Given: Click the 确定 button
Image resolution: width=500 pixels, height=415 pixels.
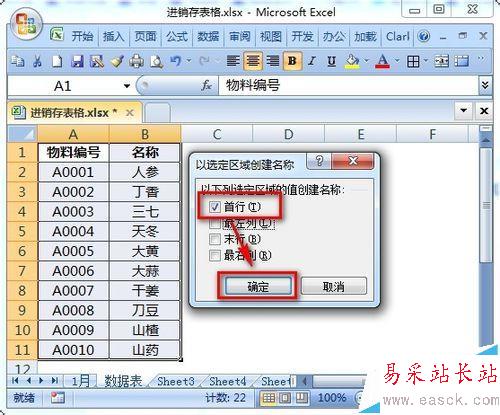Looking at the screenshot, I should 258,286.
